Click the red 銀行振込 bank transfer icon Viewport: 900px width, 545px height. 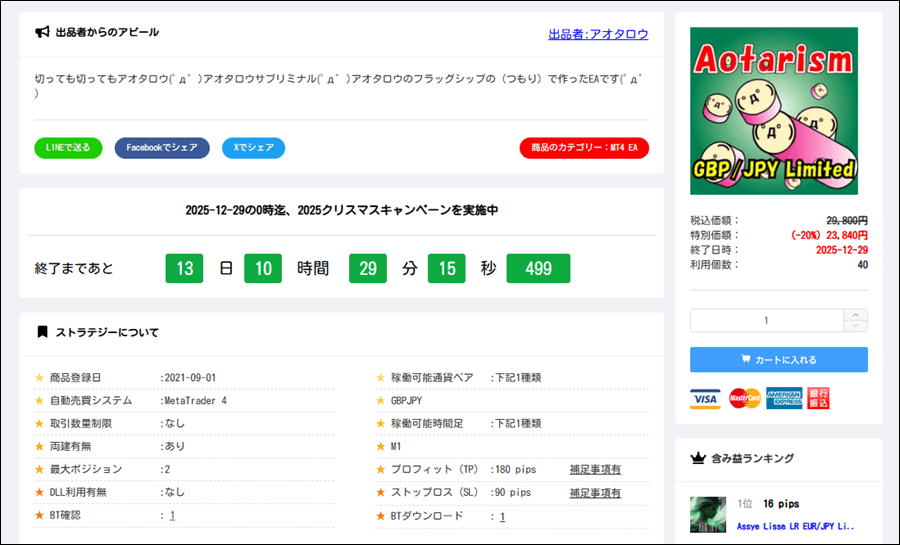818,398
